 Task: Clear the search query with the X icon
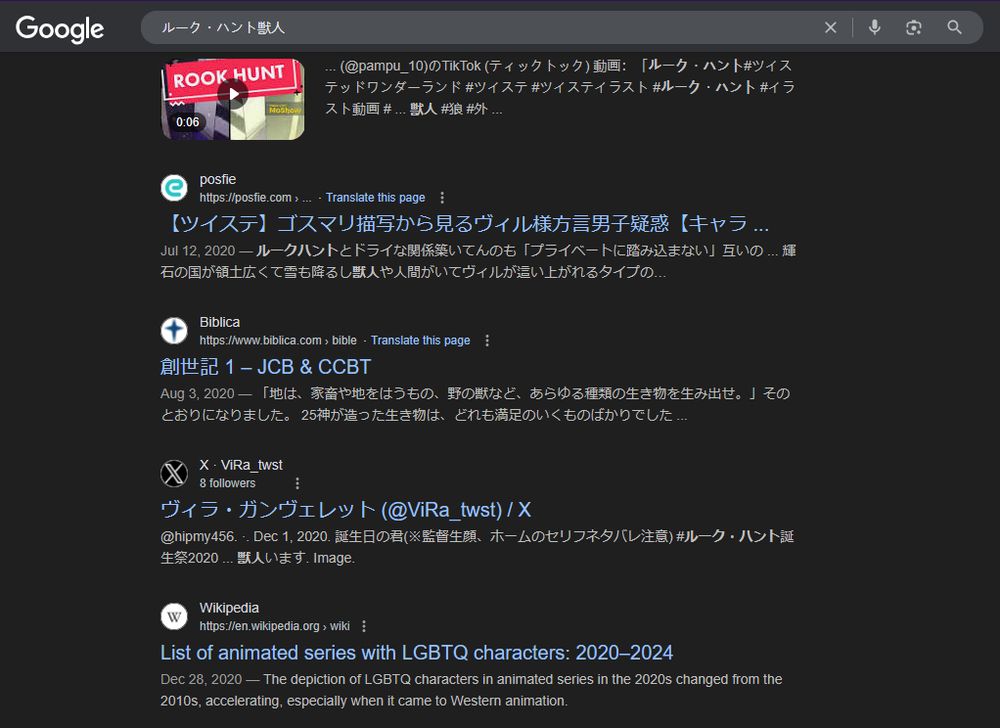coord(831,28)
